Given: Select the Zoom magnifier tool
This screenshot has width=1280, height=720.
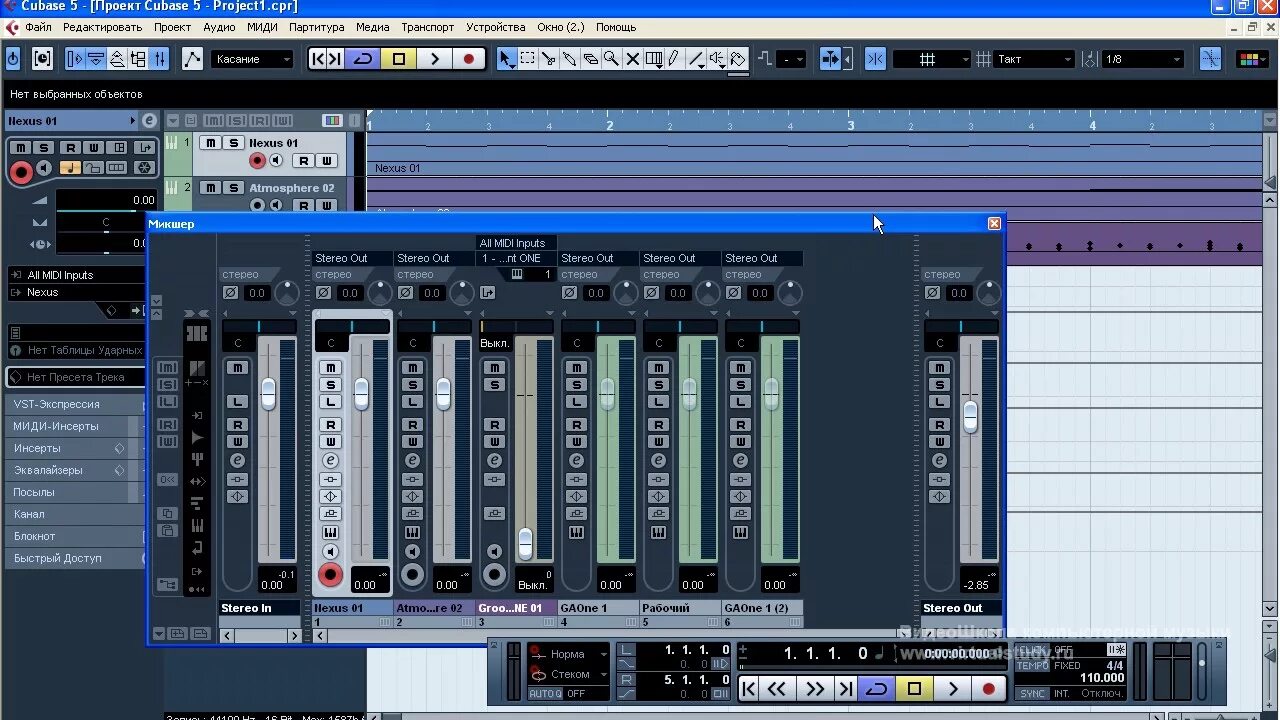Looking at the screenshot, I should pos(611,59).
